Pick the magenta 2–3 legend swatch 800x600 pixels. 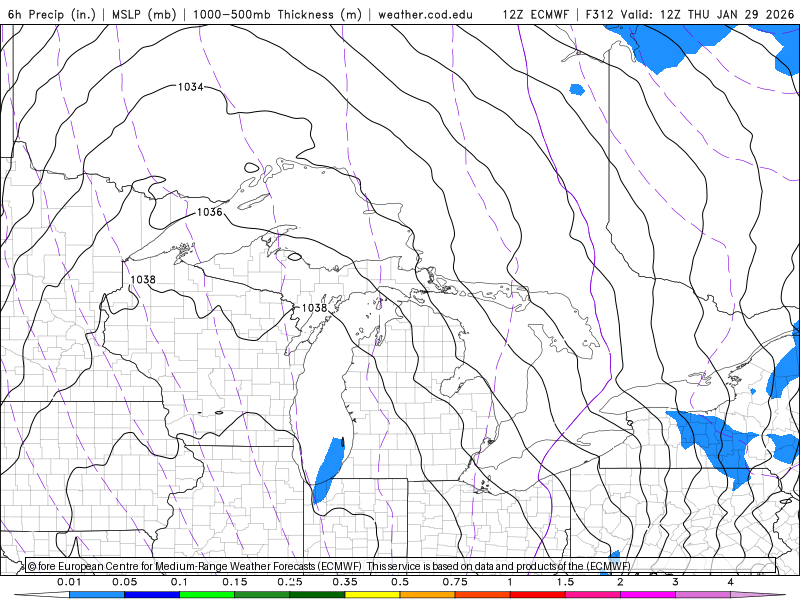click(x=648, y=595)
